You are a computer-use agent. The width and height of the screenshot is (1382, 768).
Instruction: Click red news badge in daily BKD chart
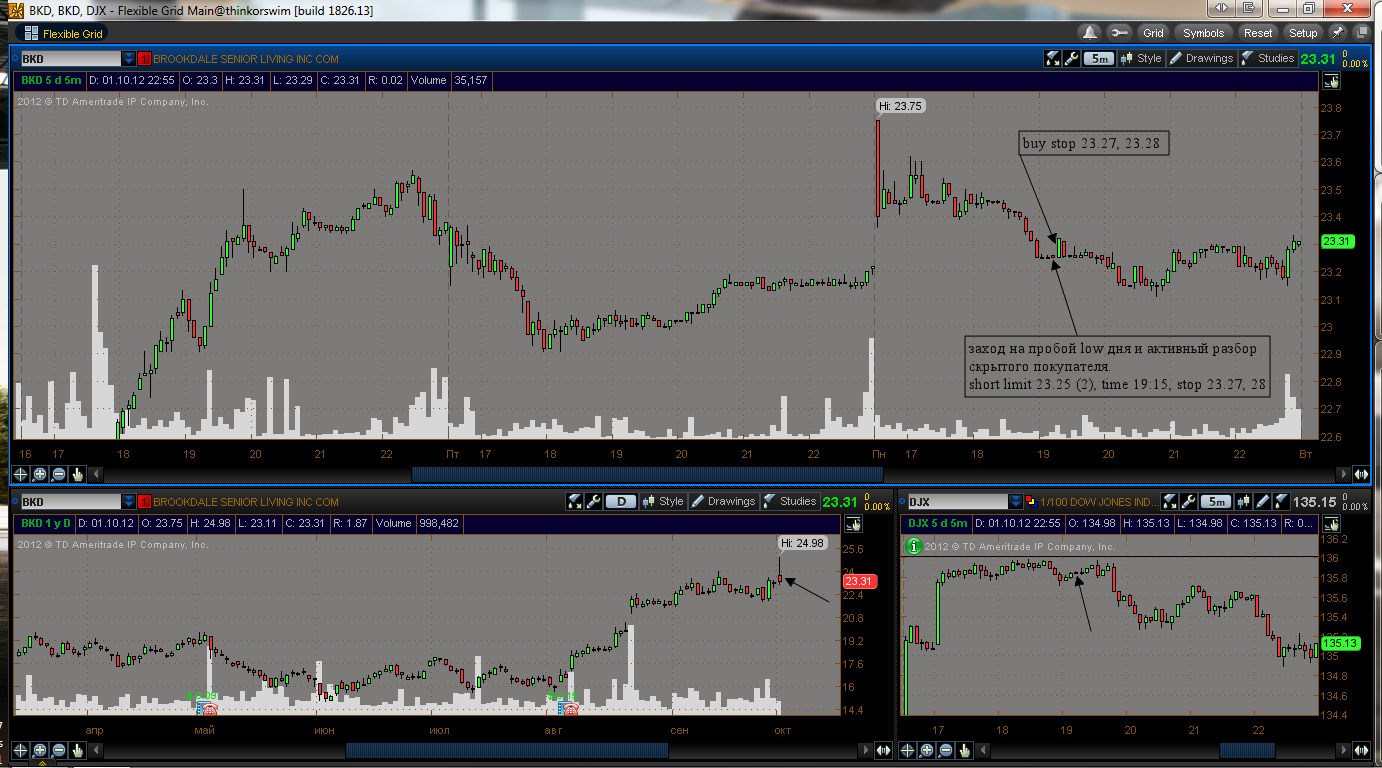tap(144, 502)
